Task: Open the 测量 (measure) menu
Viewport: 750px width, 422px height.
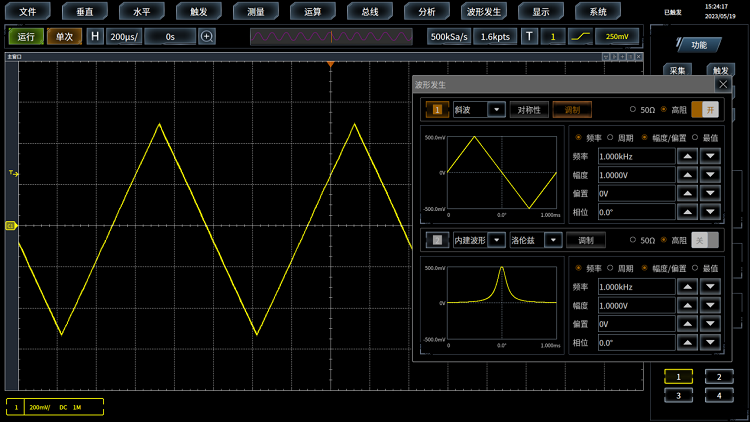Action: pos(256,12)
